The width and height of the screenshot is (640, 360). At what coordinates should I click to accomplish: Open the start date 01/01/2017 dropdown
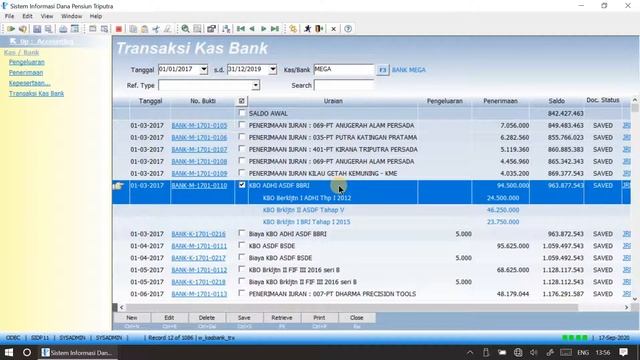[x=204, y=69]
